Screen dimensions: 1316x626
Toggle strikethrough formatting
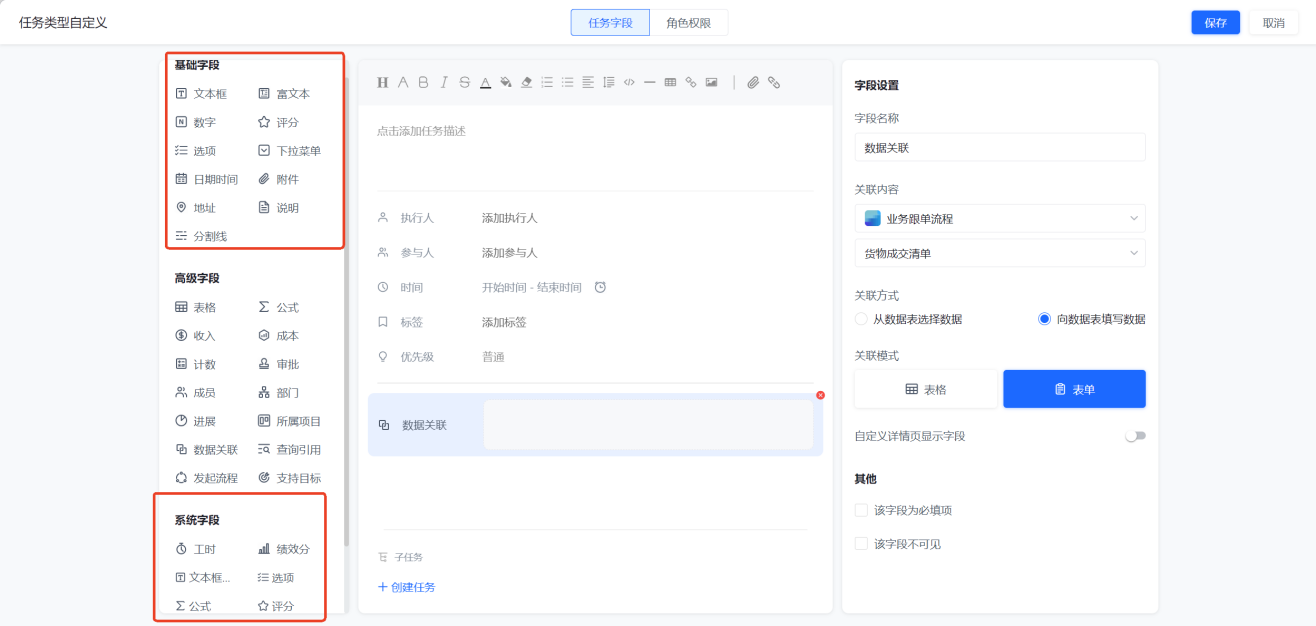[464, 83]
